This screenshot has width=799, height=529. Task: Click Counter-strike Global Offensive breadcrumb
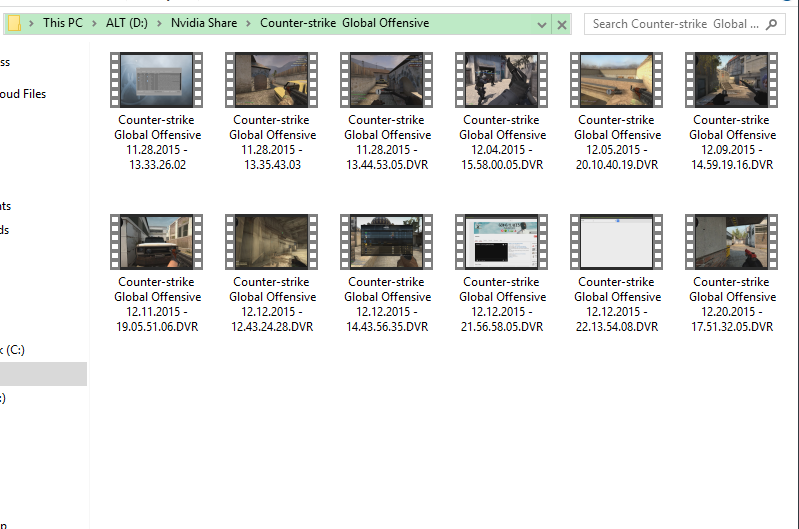coord(344,23)
